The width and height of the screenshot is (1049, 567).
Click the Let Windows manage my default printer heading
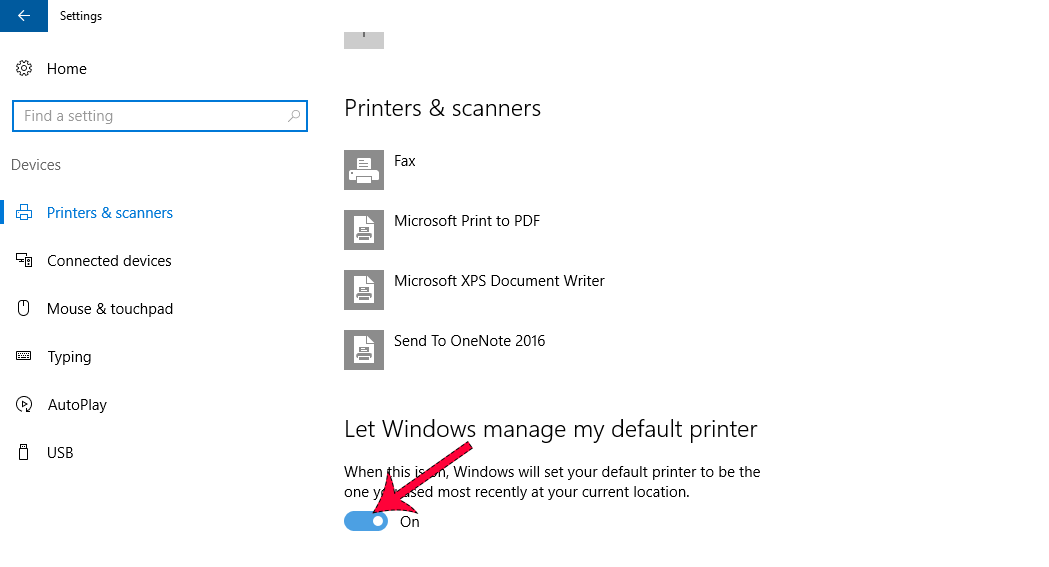(551, 429)
